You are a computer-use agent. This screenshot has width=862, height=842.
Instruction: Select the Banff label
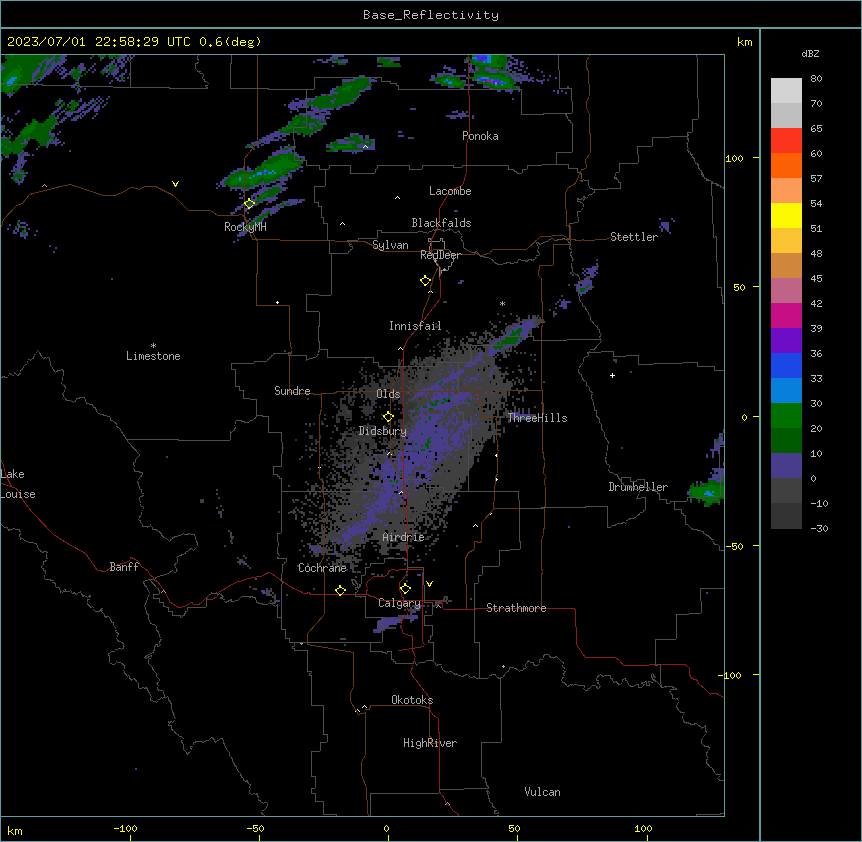pos(124,567)
